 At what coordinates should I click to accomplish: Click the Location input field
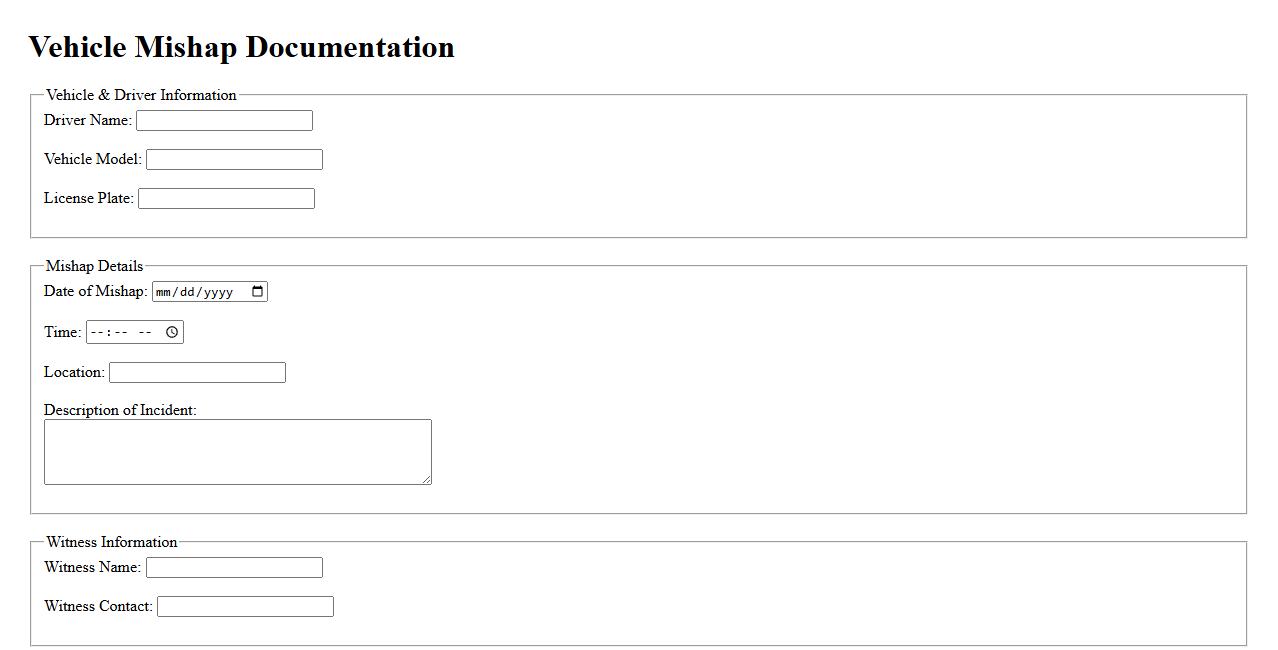tap(197, 373)
